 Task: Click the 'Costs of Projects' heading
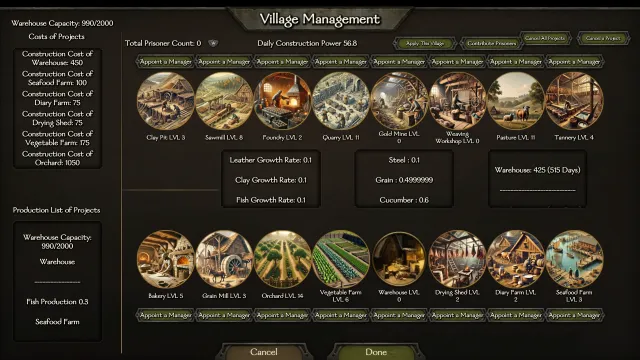click(57, 37)
